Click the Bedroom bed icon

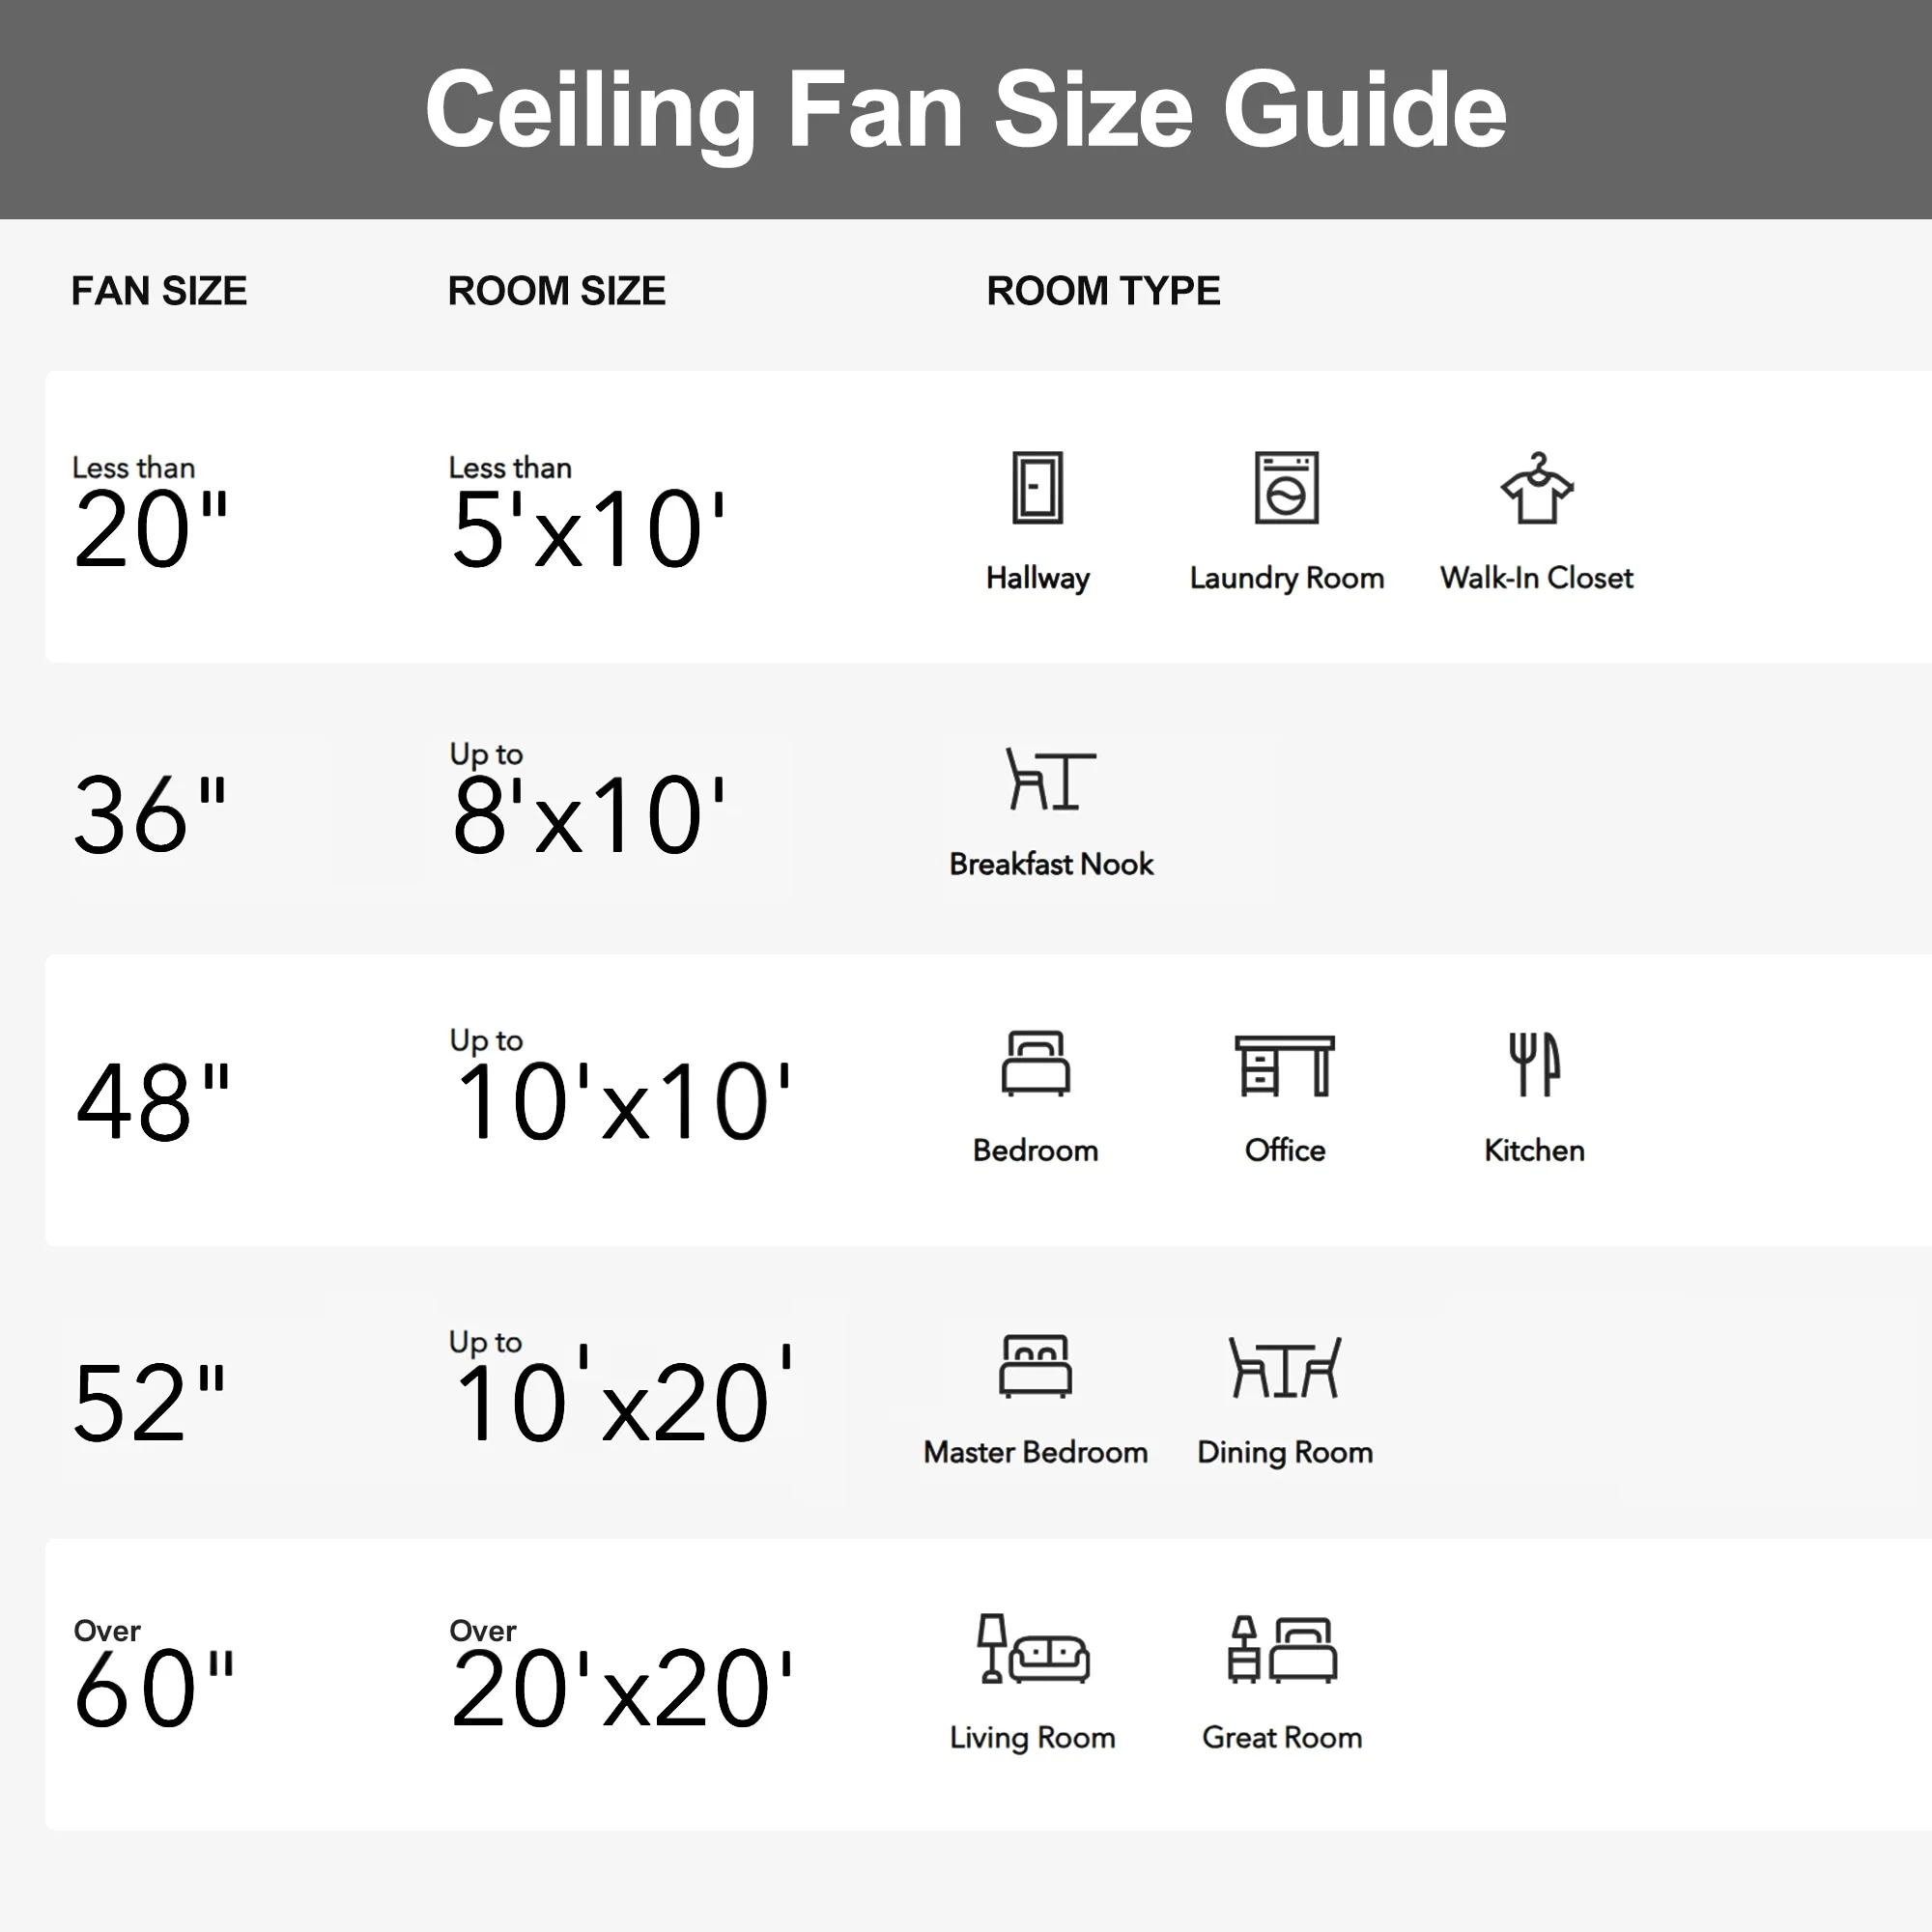[1035, 1064]
